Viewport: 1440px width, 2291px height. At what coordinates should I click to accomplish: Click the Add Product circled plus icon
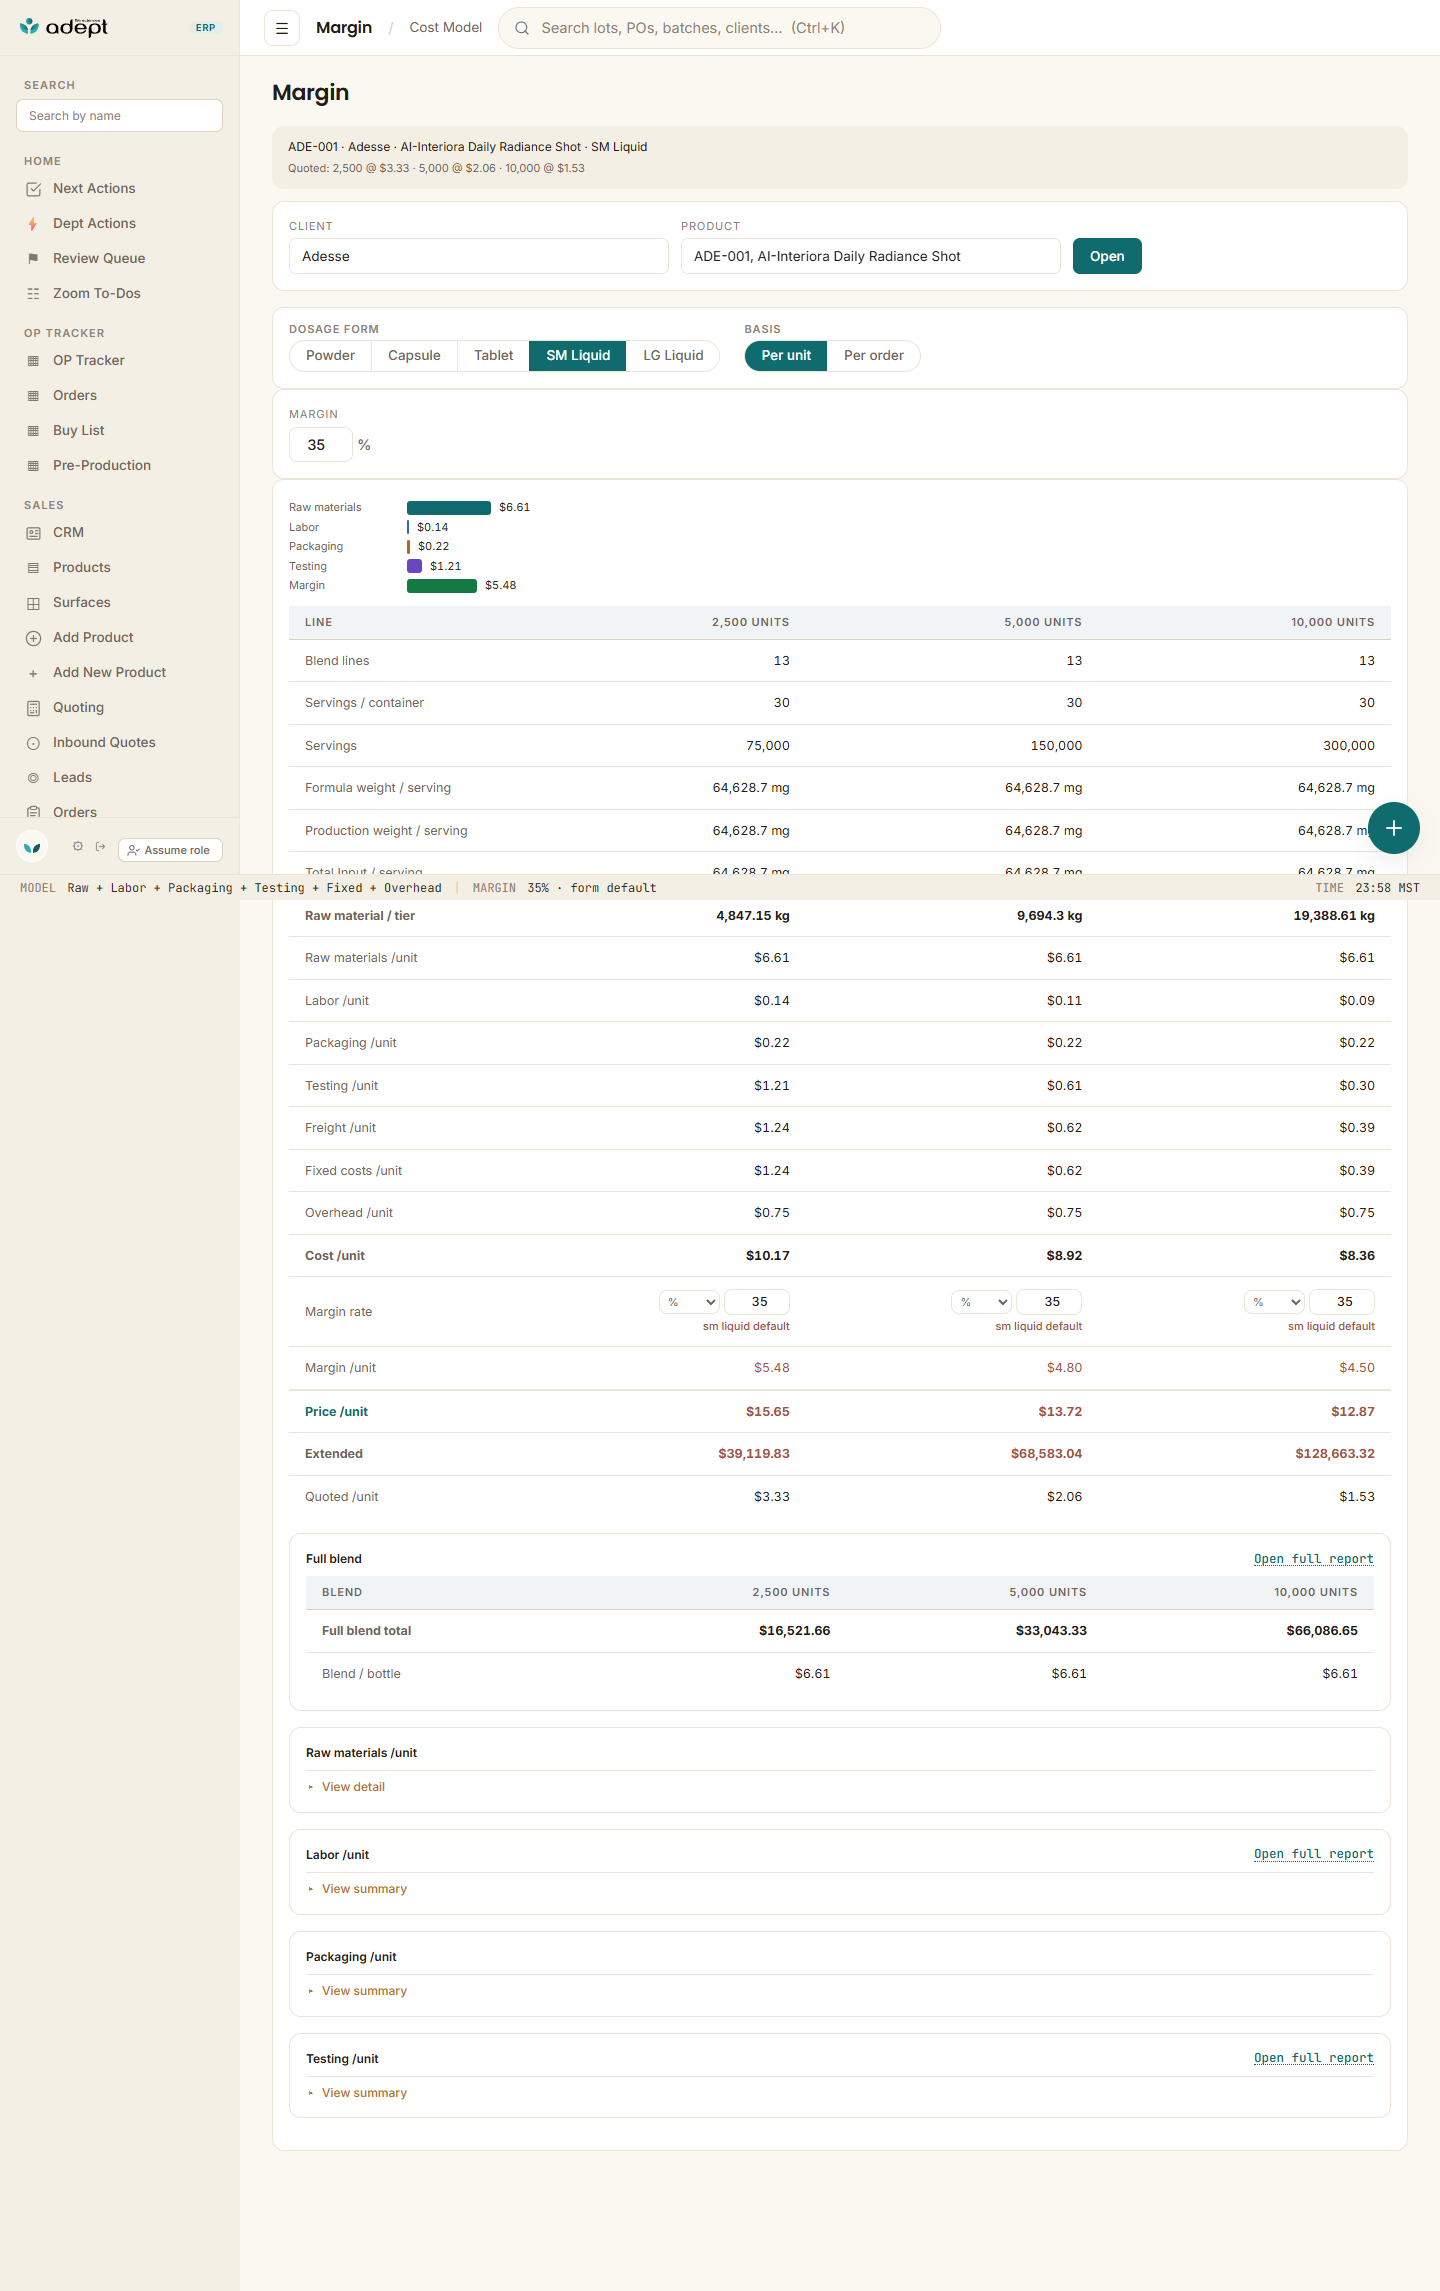33,638
